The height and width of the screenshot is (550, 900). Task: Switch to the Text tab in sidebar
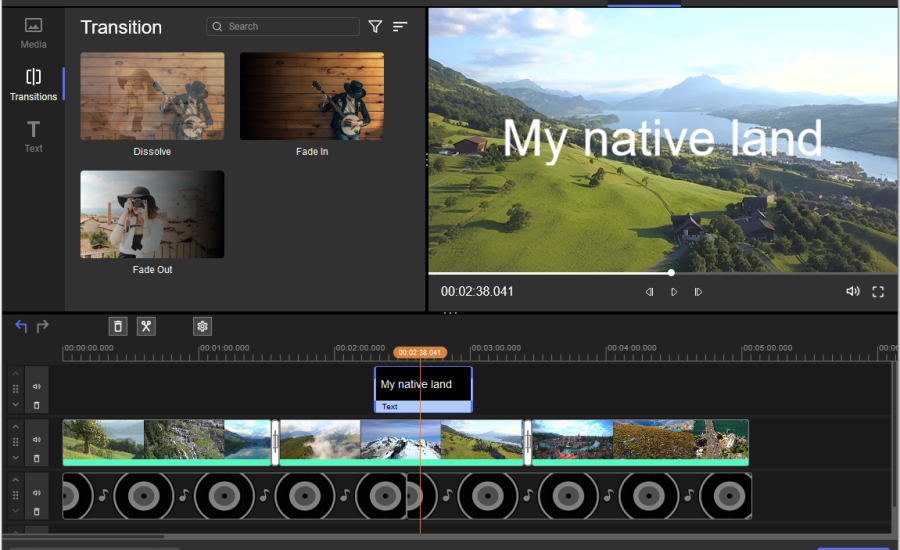coord(33,136)
